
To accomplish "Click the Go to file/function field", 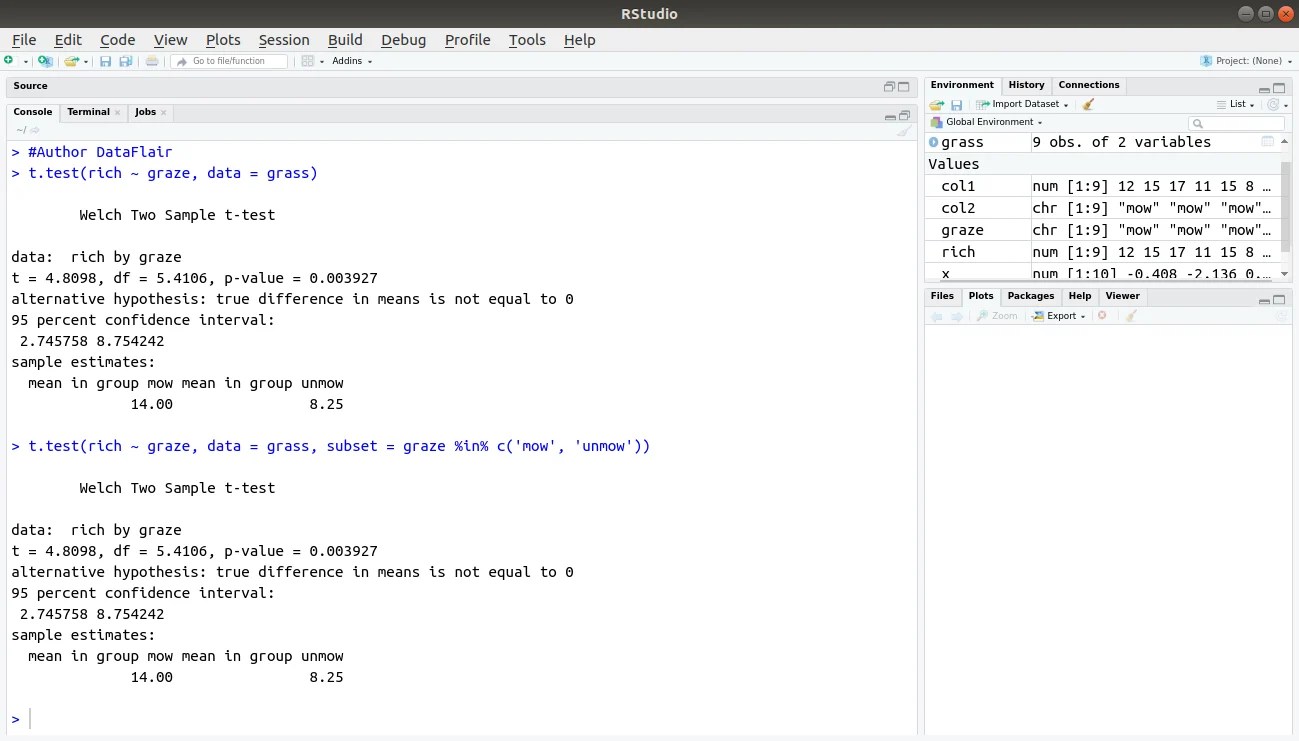I will point(229,61).
